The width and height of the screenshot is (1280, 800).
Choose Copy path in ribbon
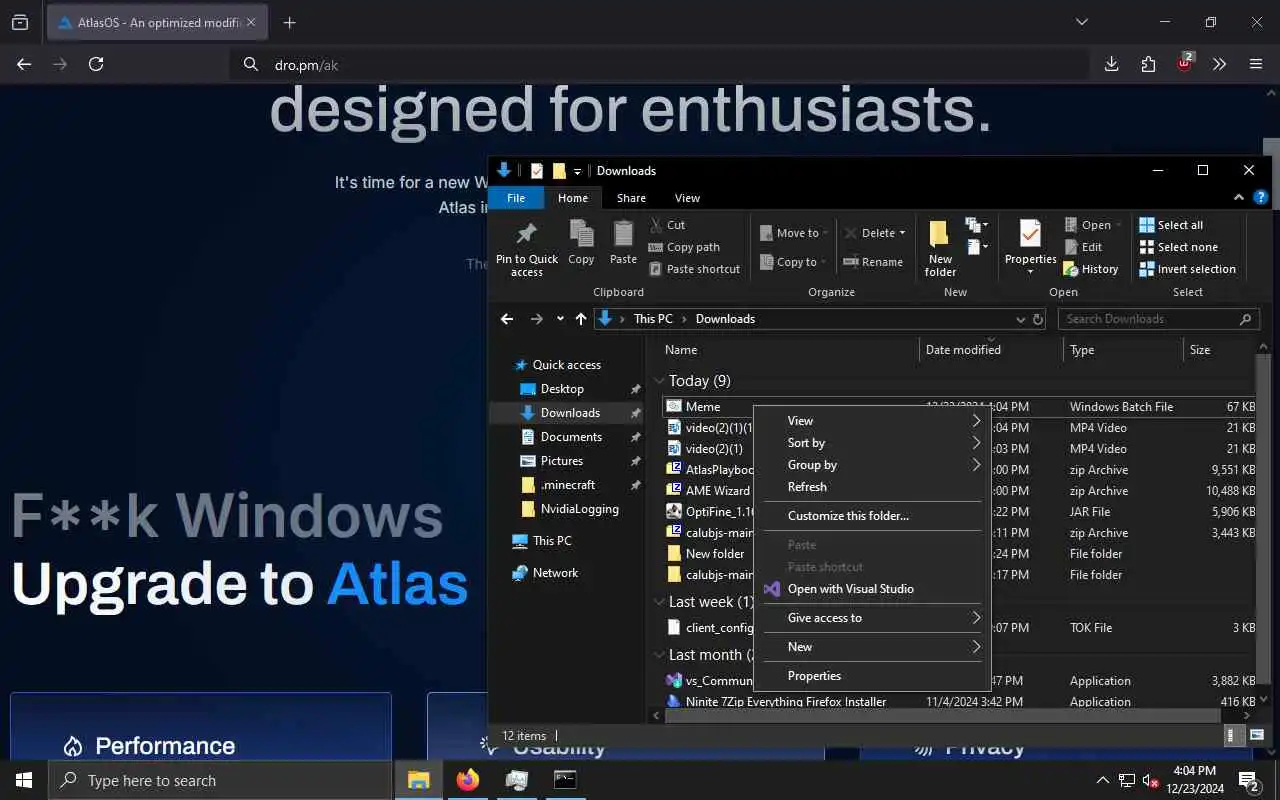pyautogui.click(x=684, y=247)
